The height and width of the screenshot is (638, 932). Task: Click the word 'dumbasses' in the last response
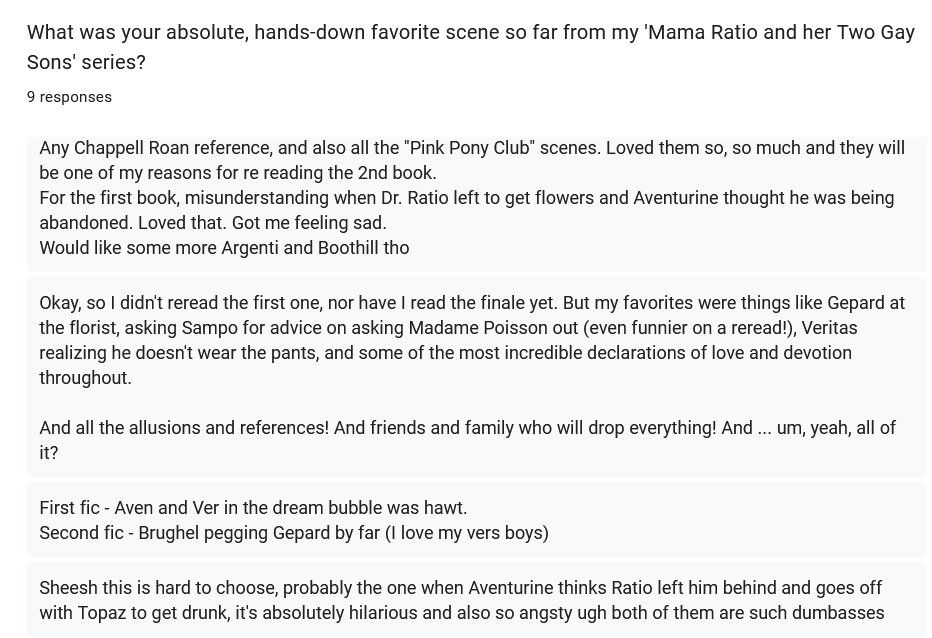tap(834, 613)
